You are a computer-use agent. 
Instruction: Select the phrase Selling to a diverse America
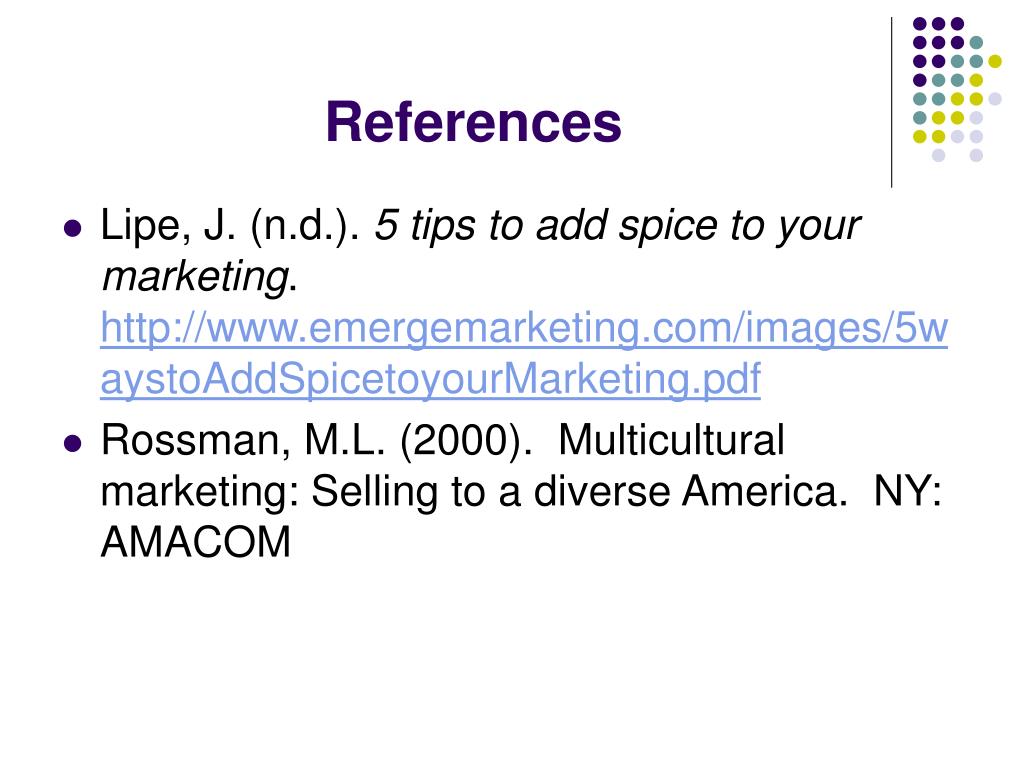pyautogui.click(x=579, y=492)
